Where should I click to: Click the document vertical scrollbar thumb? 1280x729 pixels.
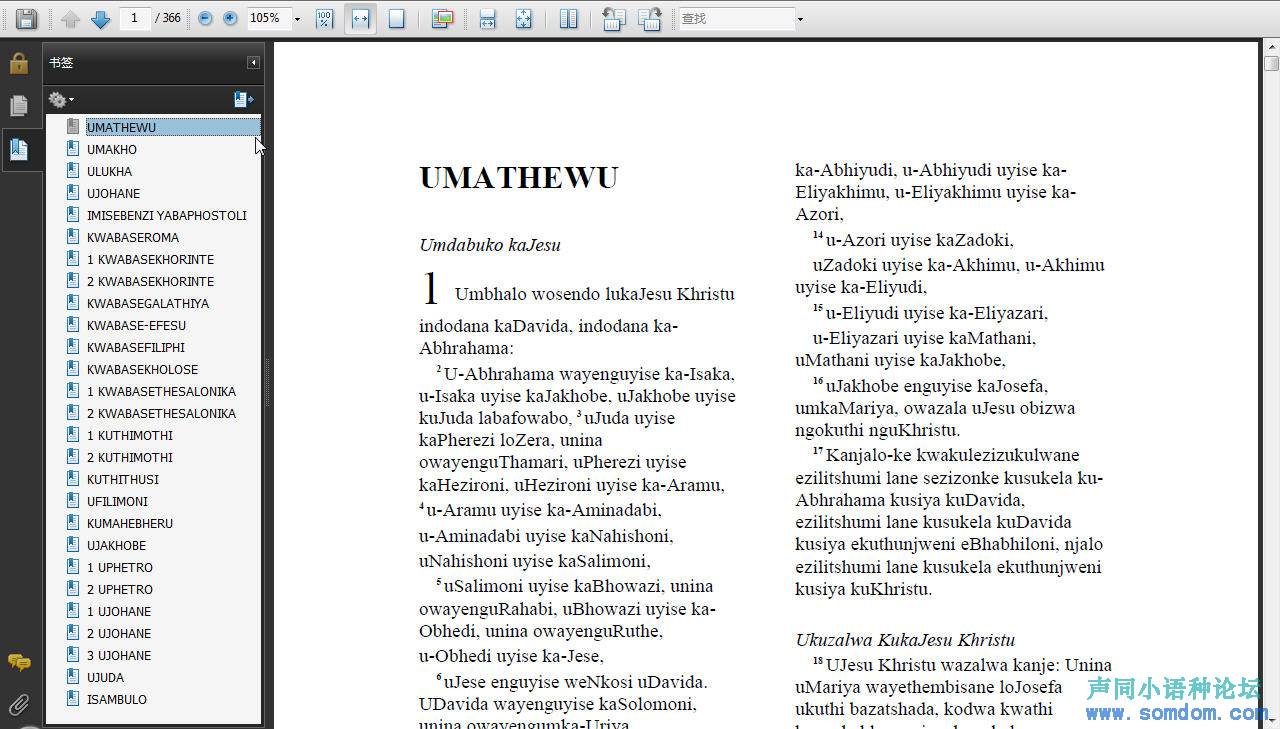pos(1271,64)
